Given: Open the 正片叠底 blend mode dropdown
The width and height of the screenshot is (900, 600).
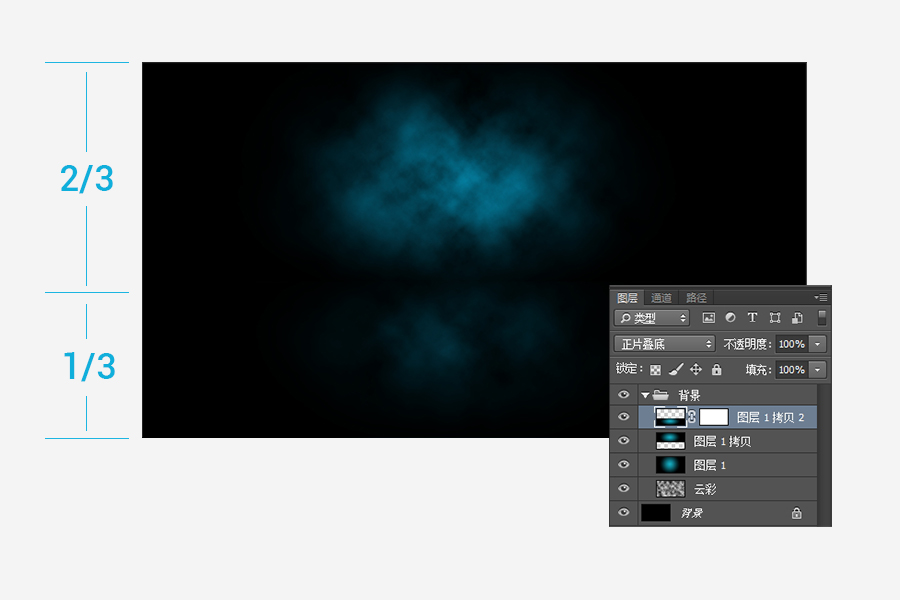Looking at the screenshot, I should [665, 344].
